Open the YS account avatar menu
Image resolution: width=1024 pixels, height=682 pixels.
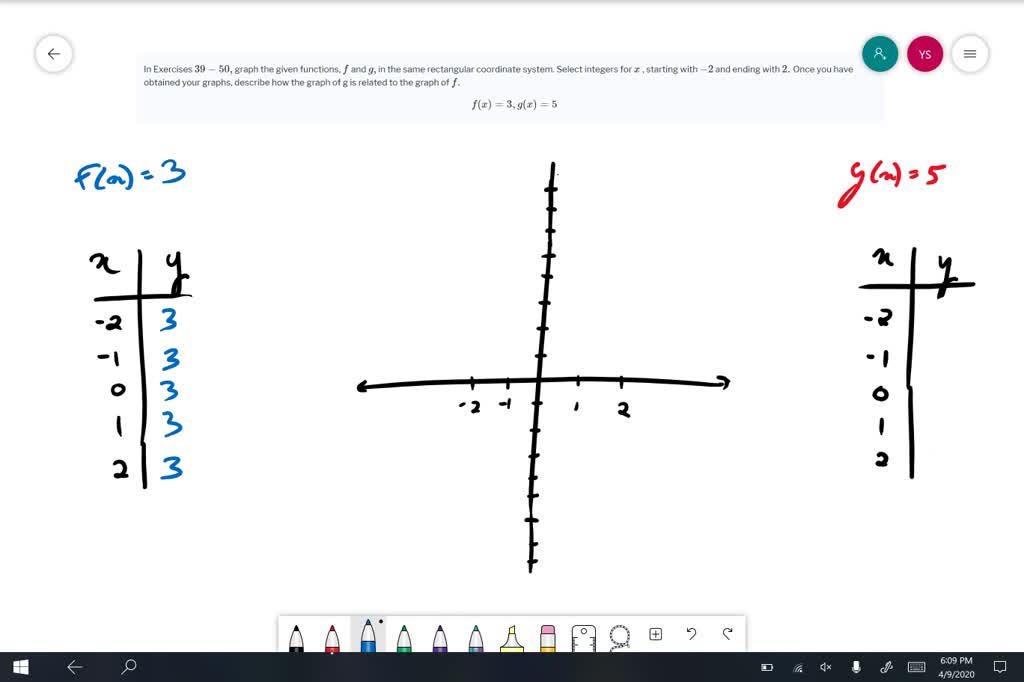(925, 54)
